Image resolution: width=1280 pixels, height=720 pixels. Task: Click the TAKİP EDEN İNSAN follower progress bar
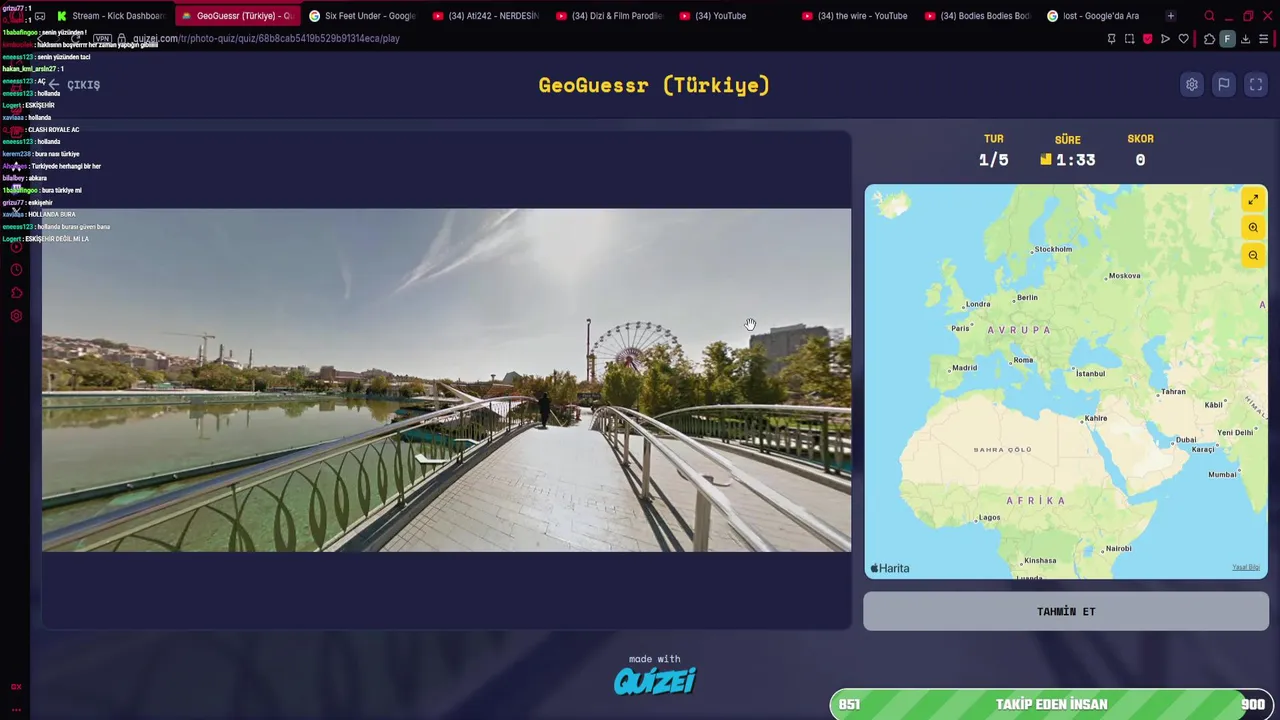(x=1052, y=704)
